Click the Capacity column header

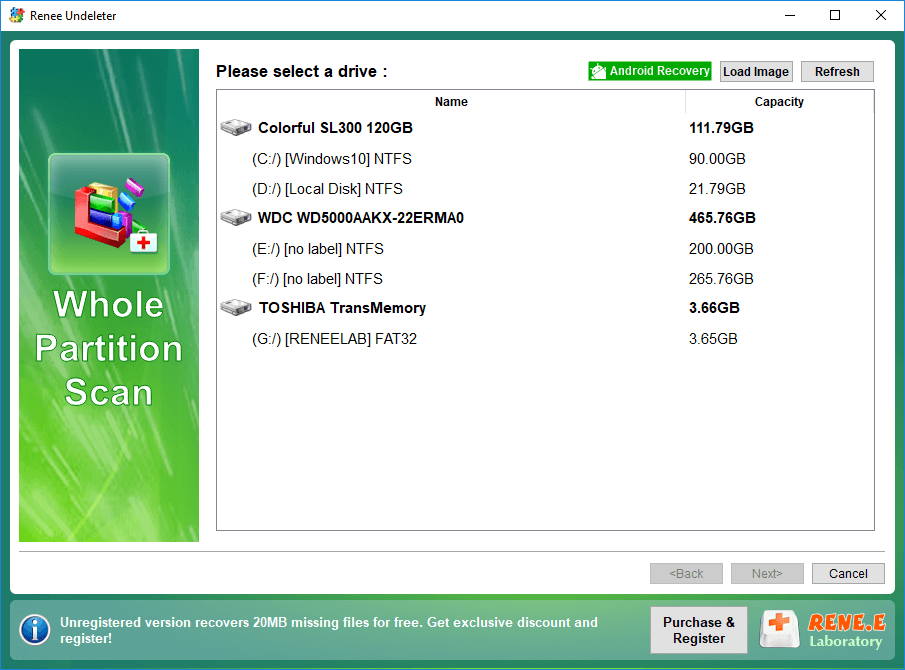779,102
